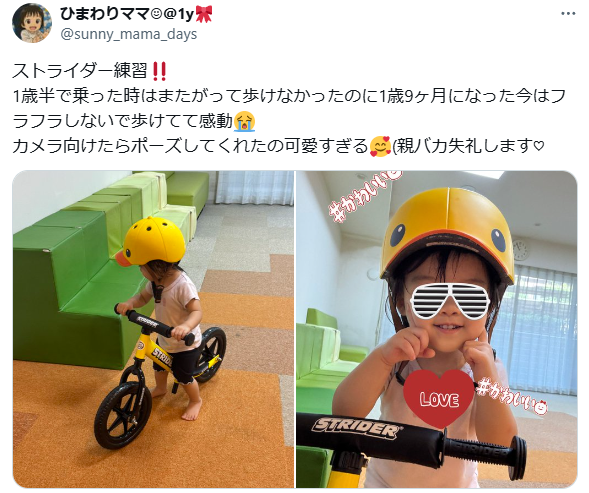Open the left photo of child on bike
589x493 pixels.
tap(153, 329)
